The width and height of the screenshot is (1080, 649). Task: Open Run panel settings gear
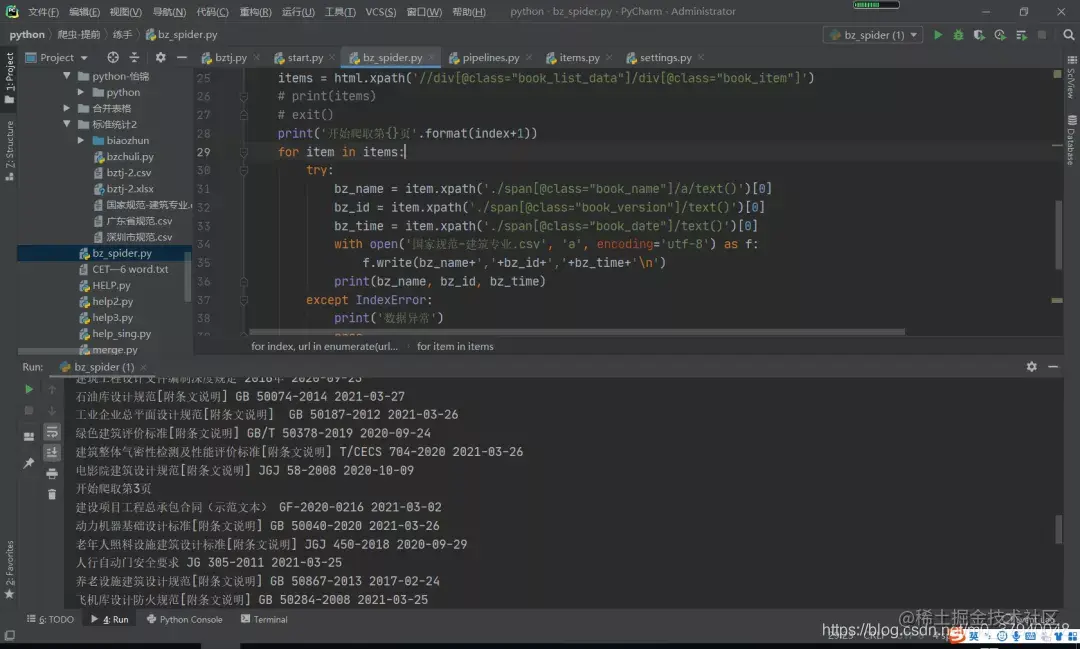pyautogui.click(x=1031, y=367)
